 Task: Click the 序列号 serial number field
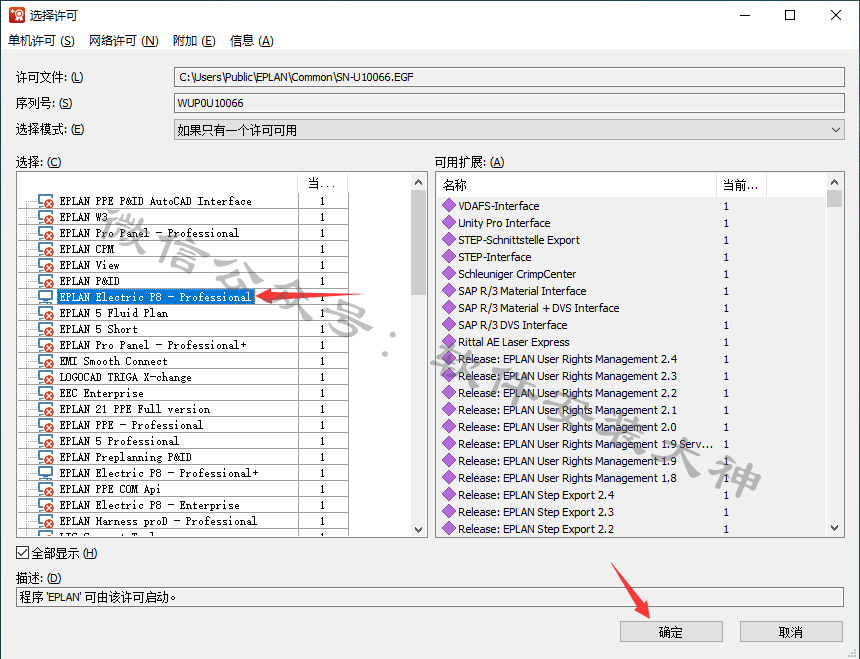click(509, 103)
